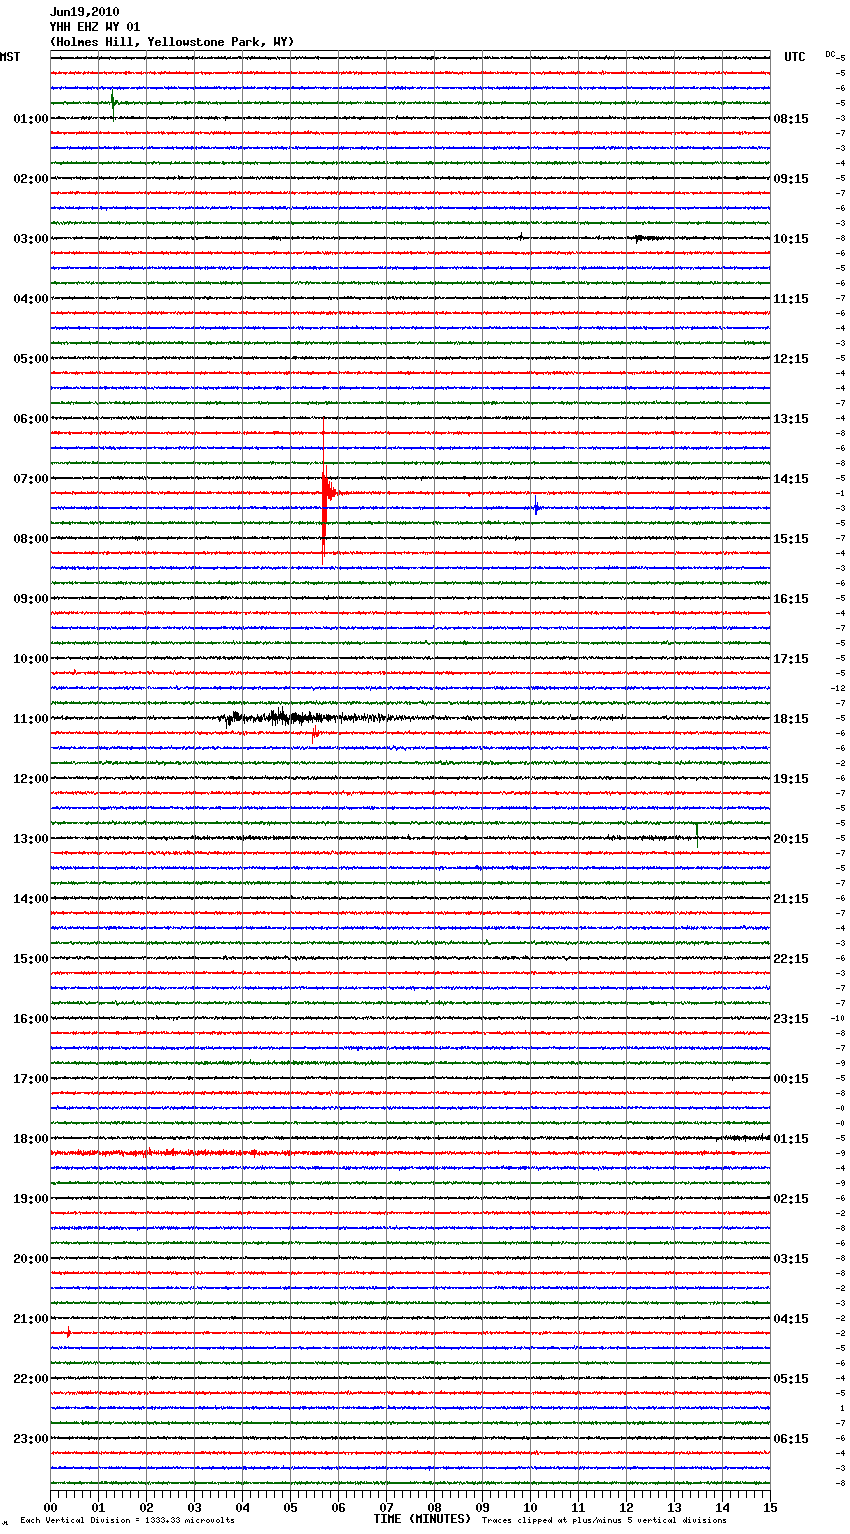Click the Traces clipped at plus/minus note

coord(604,1521)
